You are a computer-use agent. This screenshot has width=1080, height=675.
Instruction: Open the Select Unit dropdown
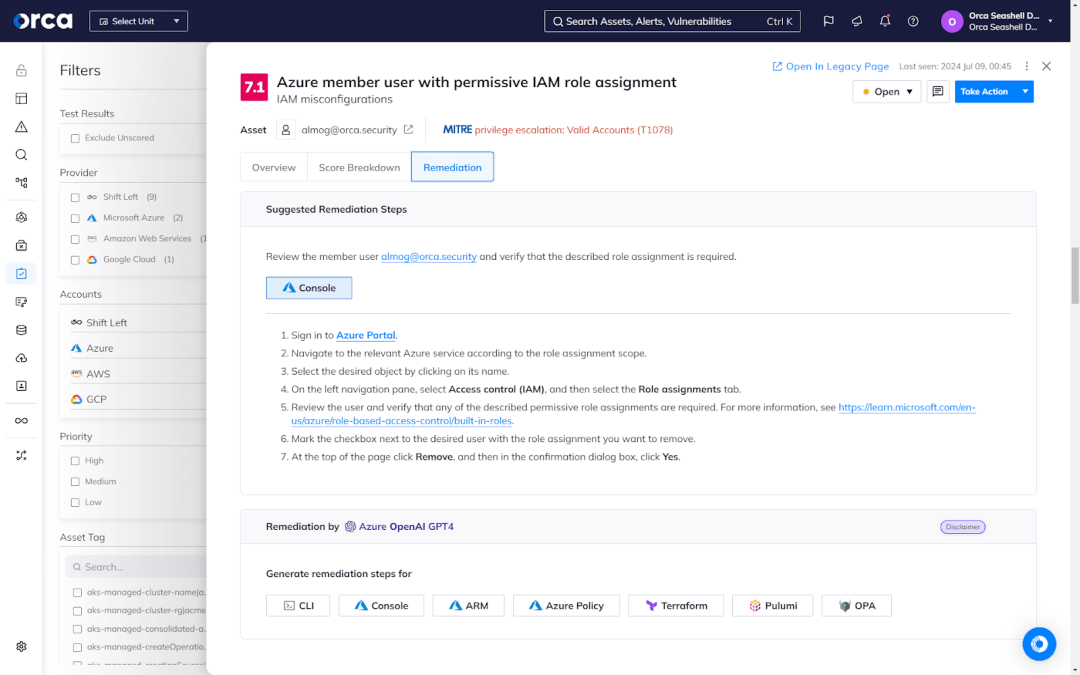point(138,21)
